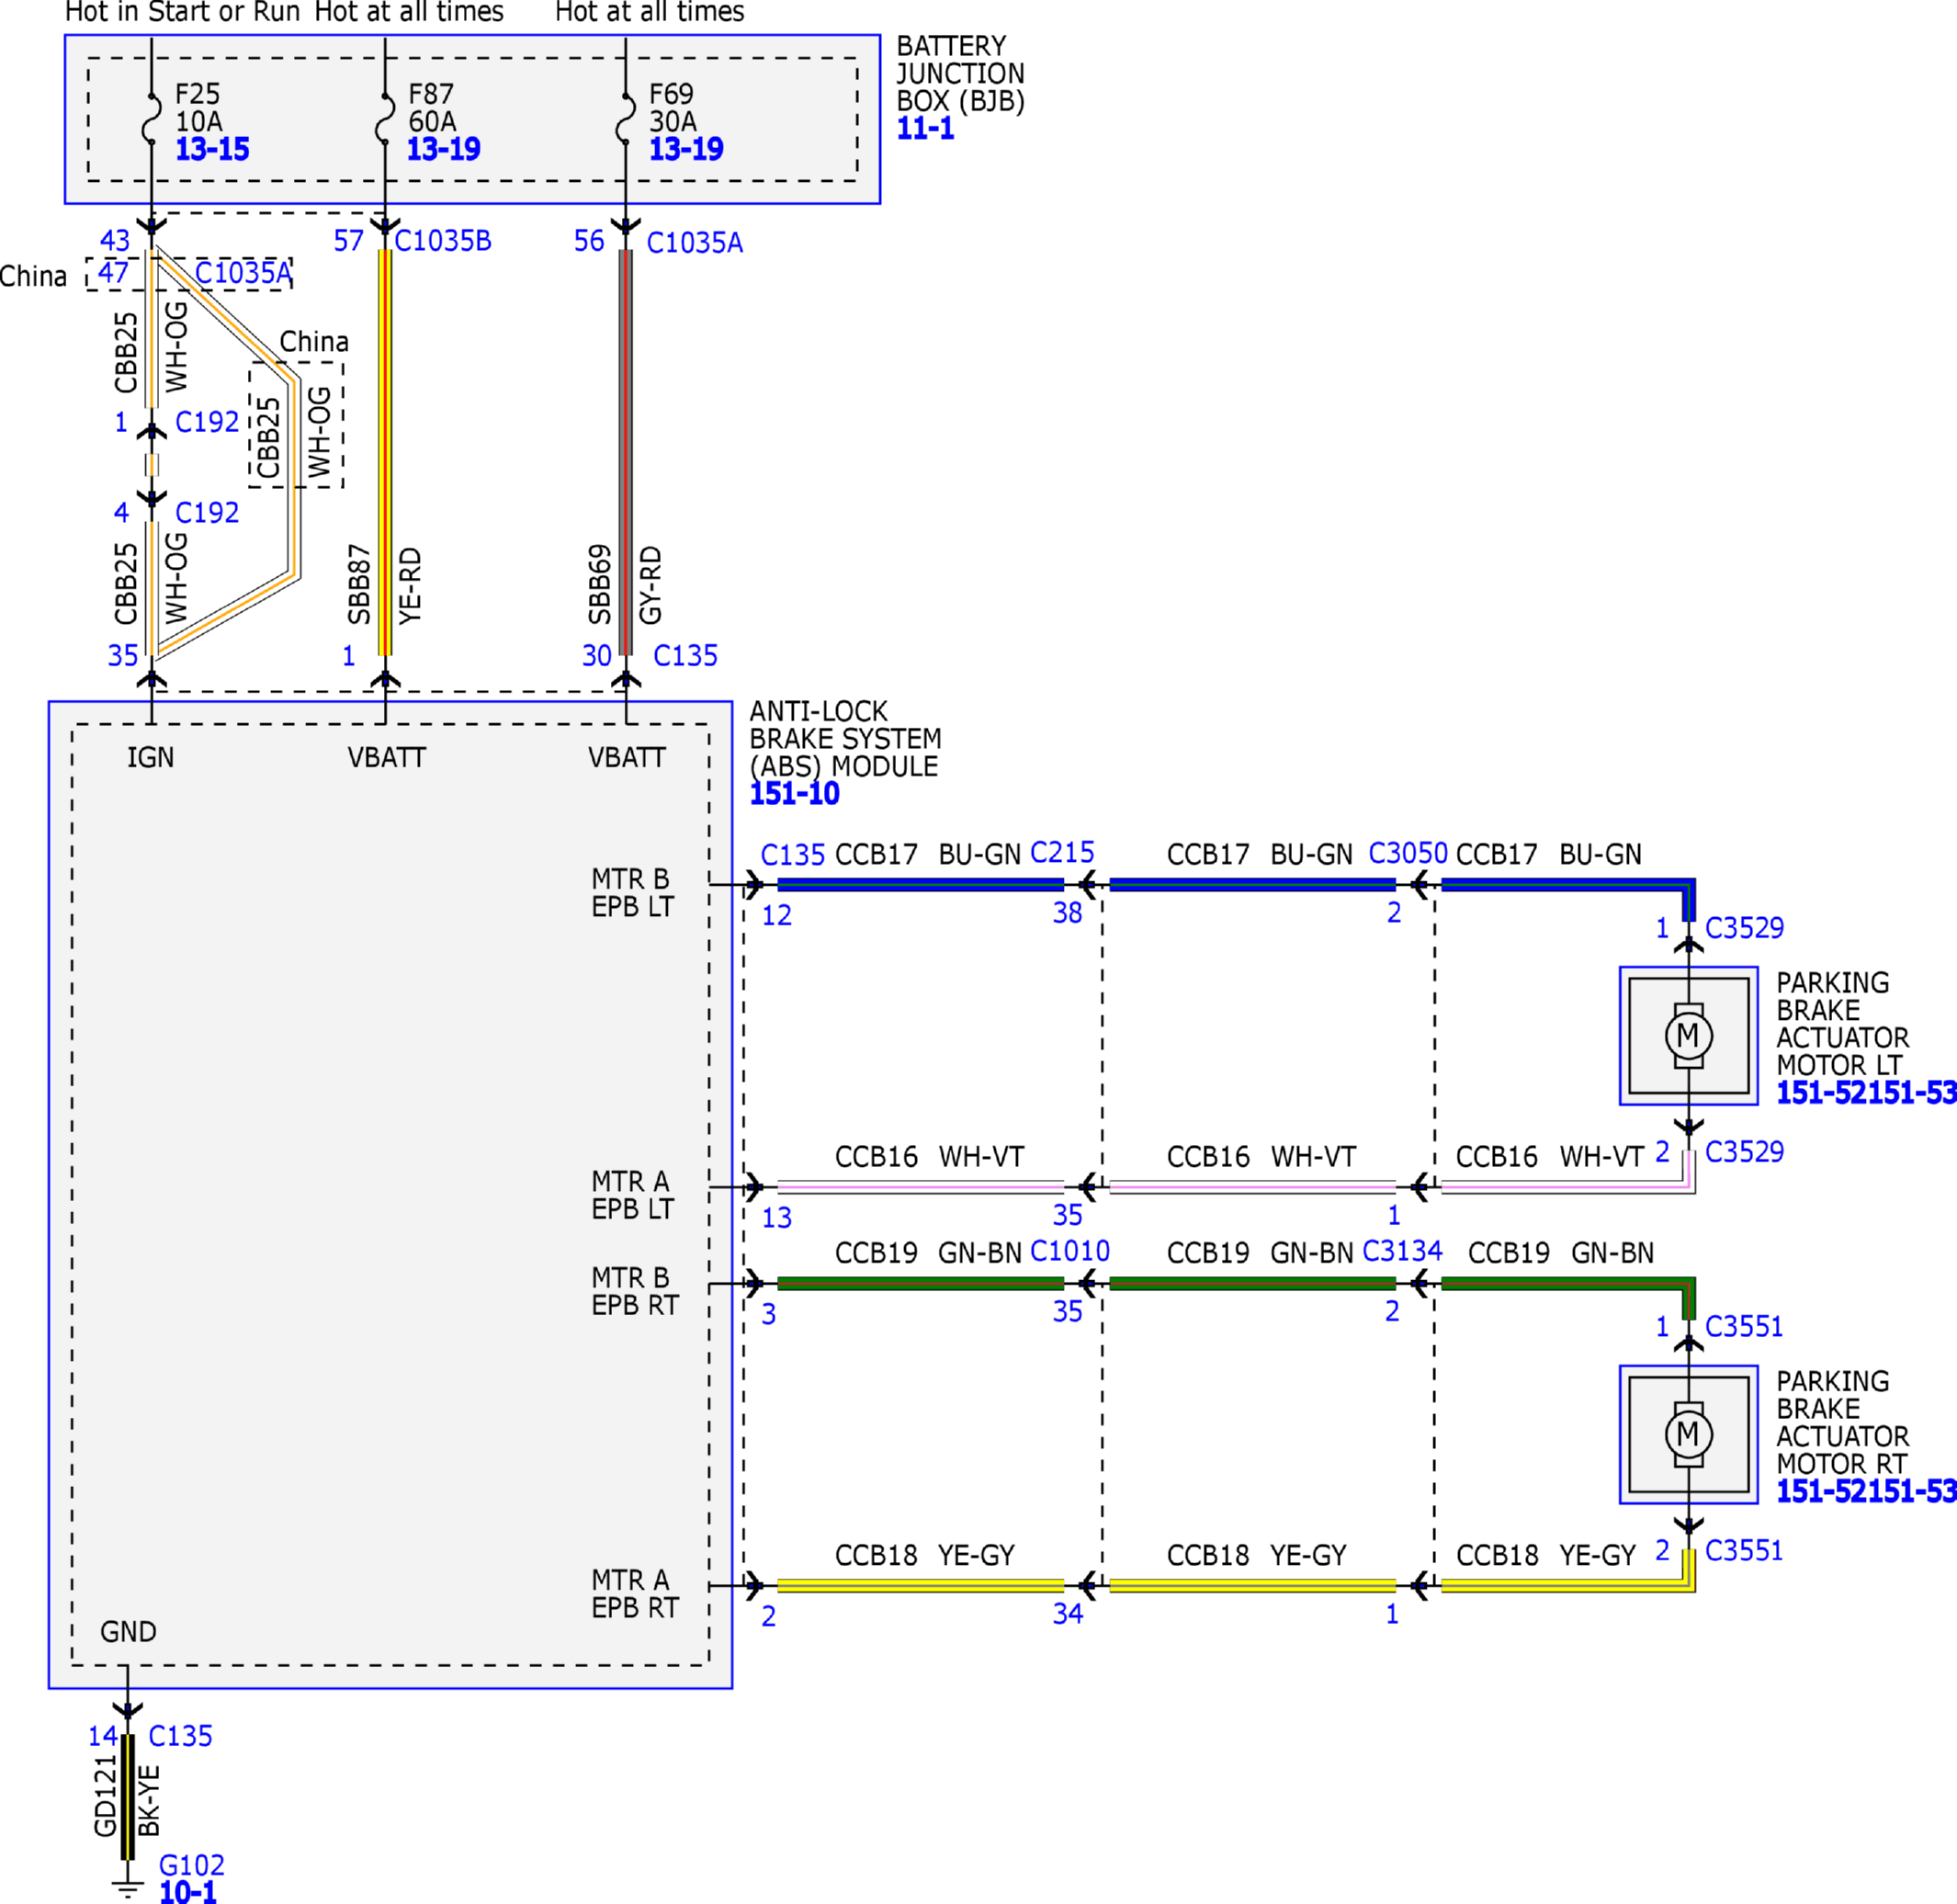
Task: Click 'PARKING BRAKE ACTUATOR MOTOR LT' label
Action: 1842,1024
